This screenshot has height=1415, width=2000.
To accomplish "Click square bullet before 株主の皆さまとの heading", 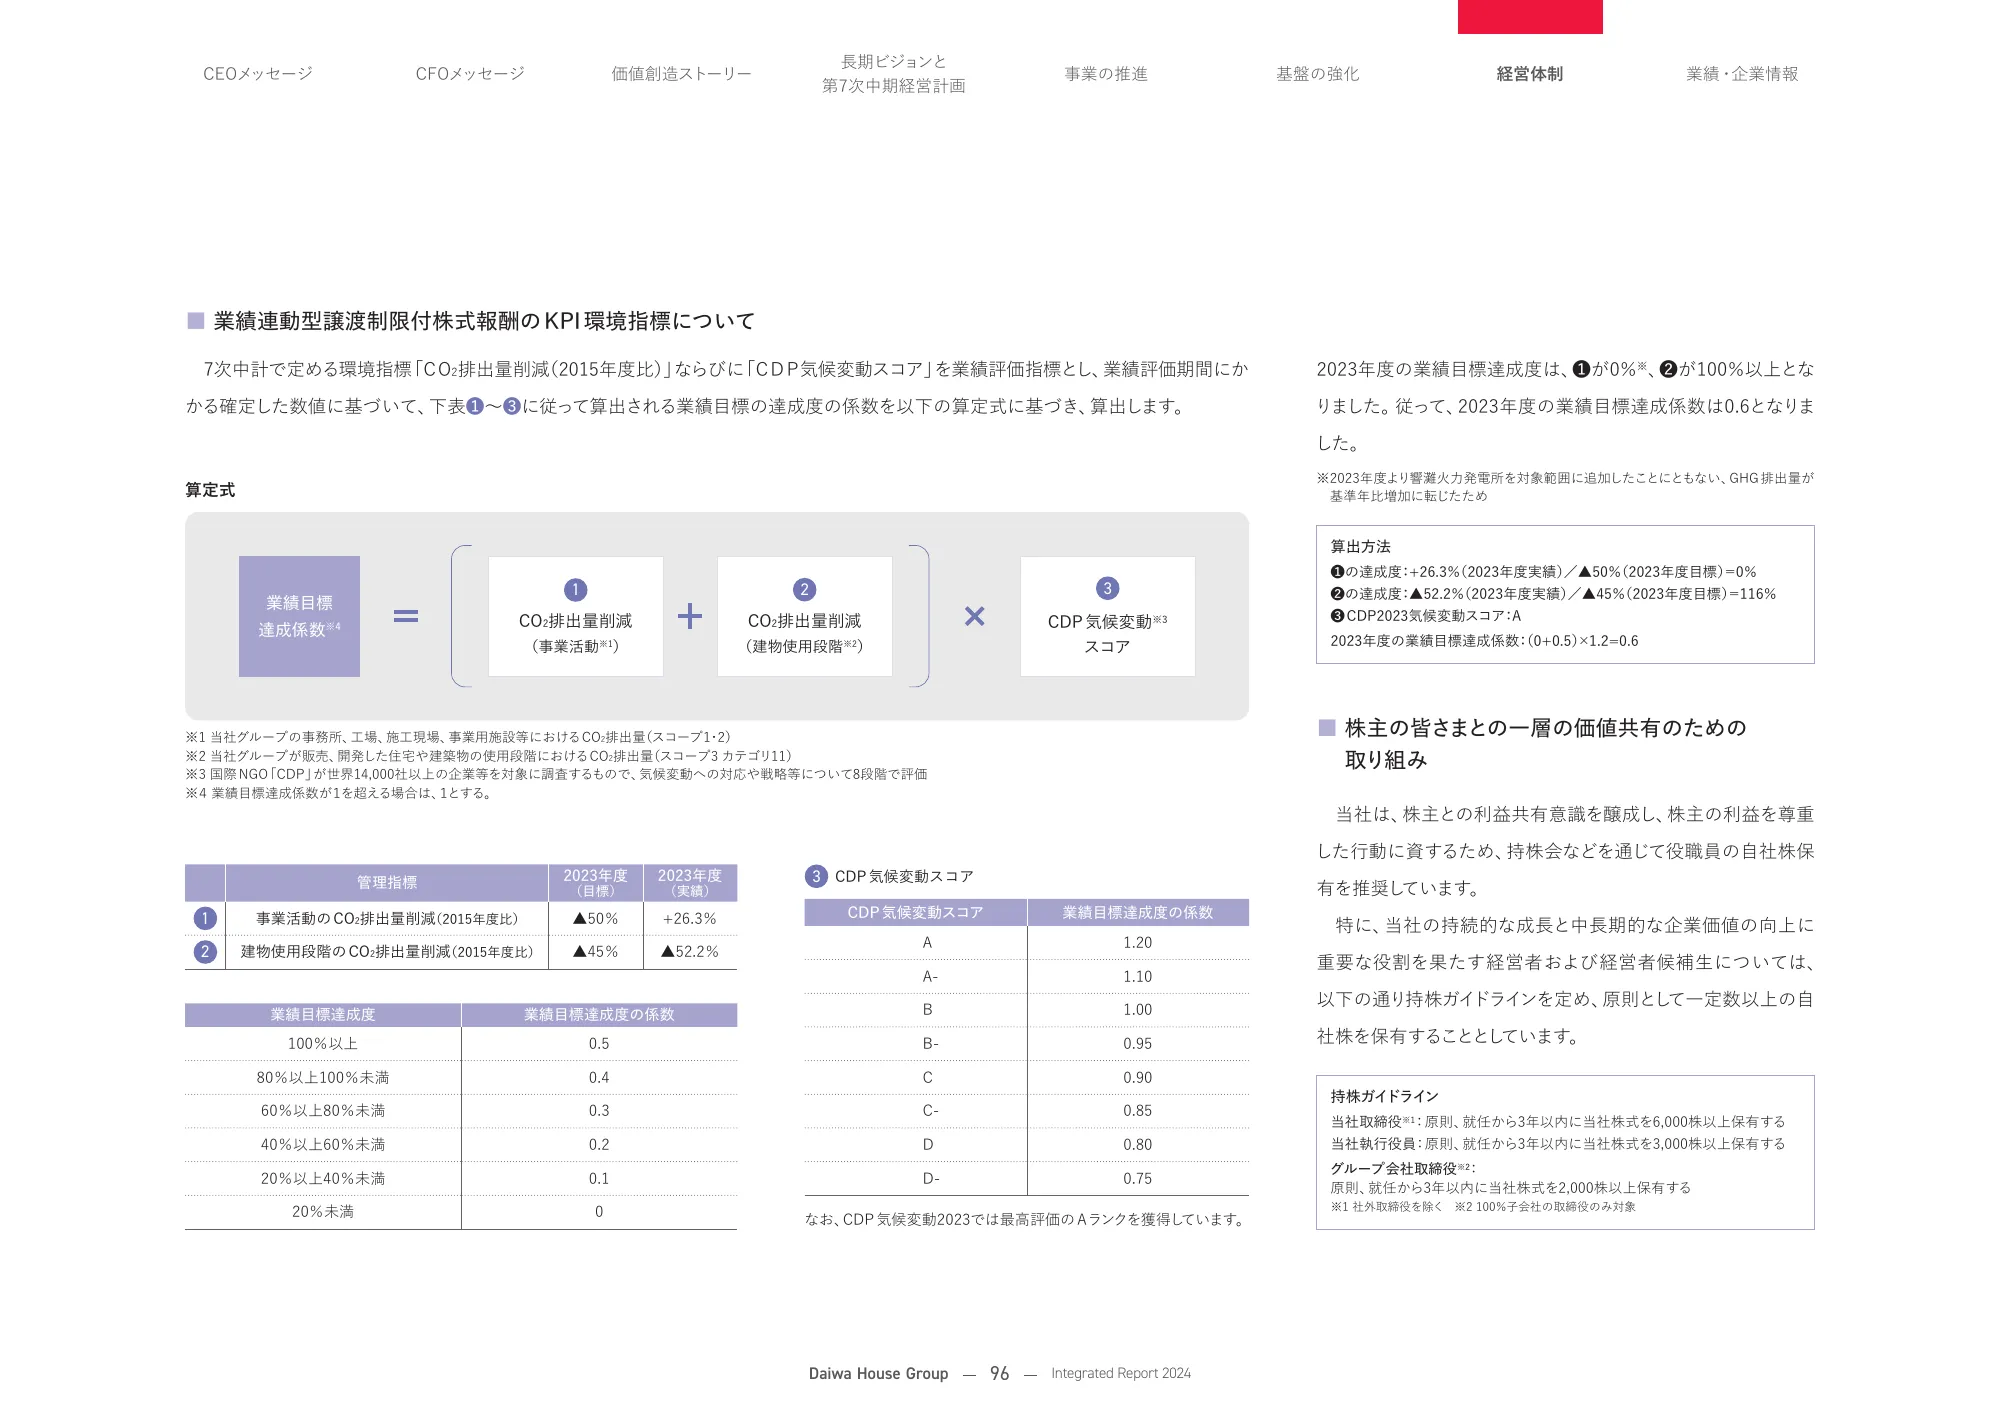I will point(1327,727).
